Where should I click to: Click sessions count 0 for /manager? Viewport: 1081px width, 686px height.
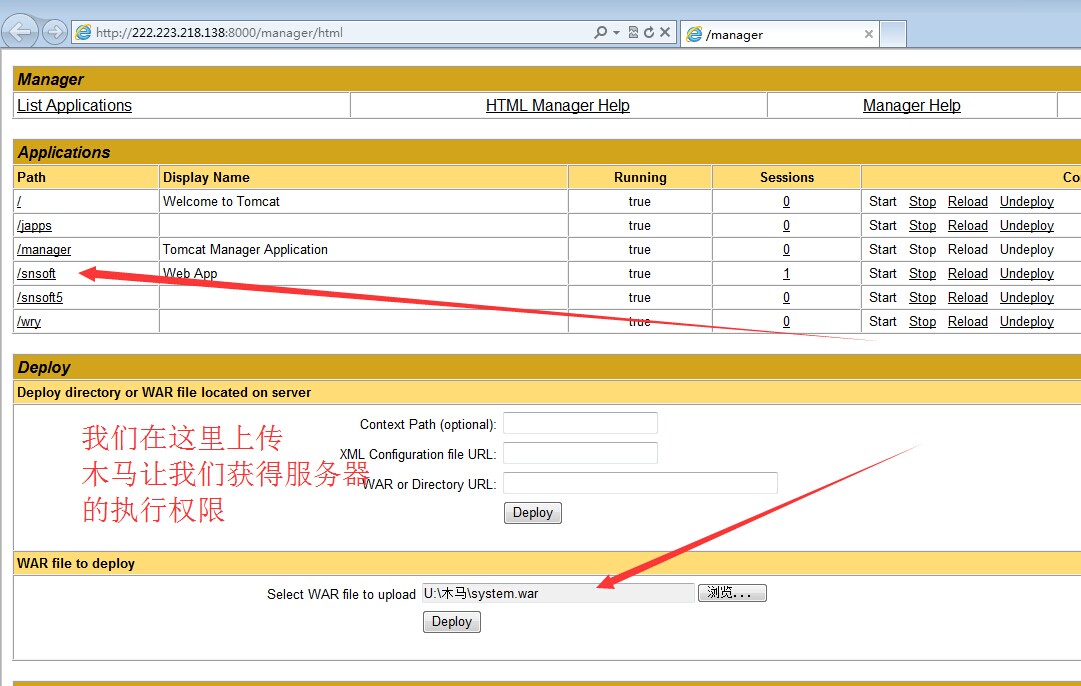(x=786, y=250)
